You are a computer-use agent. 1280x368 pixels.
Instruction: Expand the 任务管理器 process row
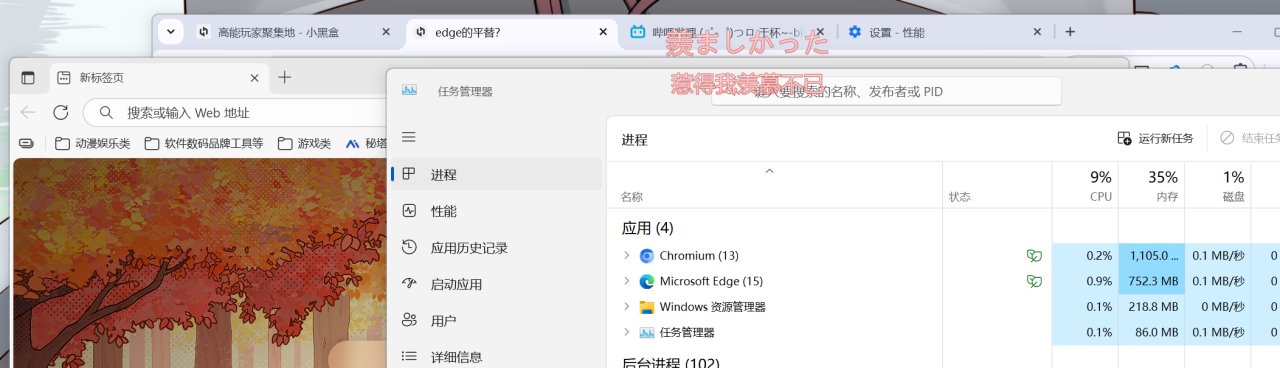[x=627, y=332]
